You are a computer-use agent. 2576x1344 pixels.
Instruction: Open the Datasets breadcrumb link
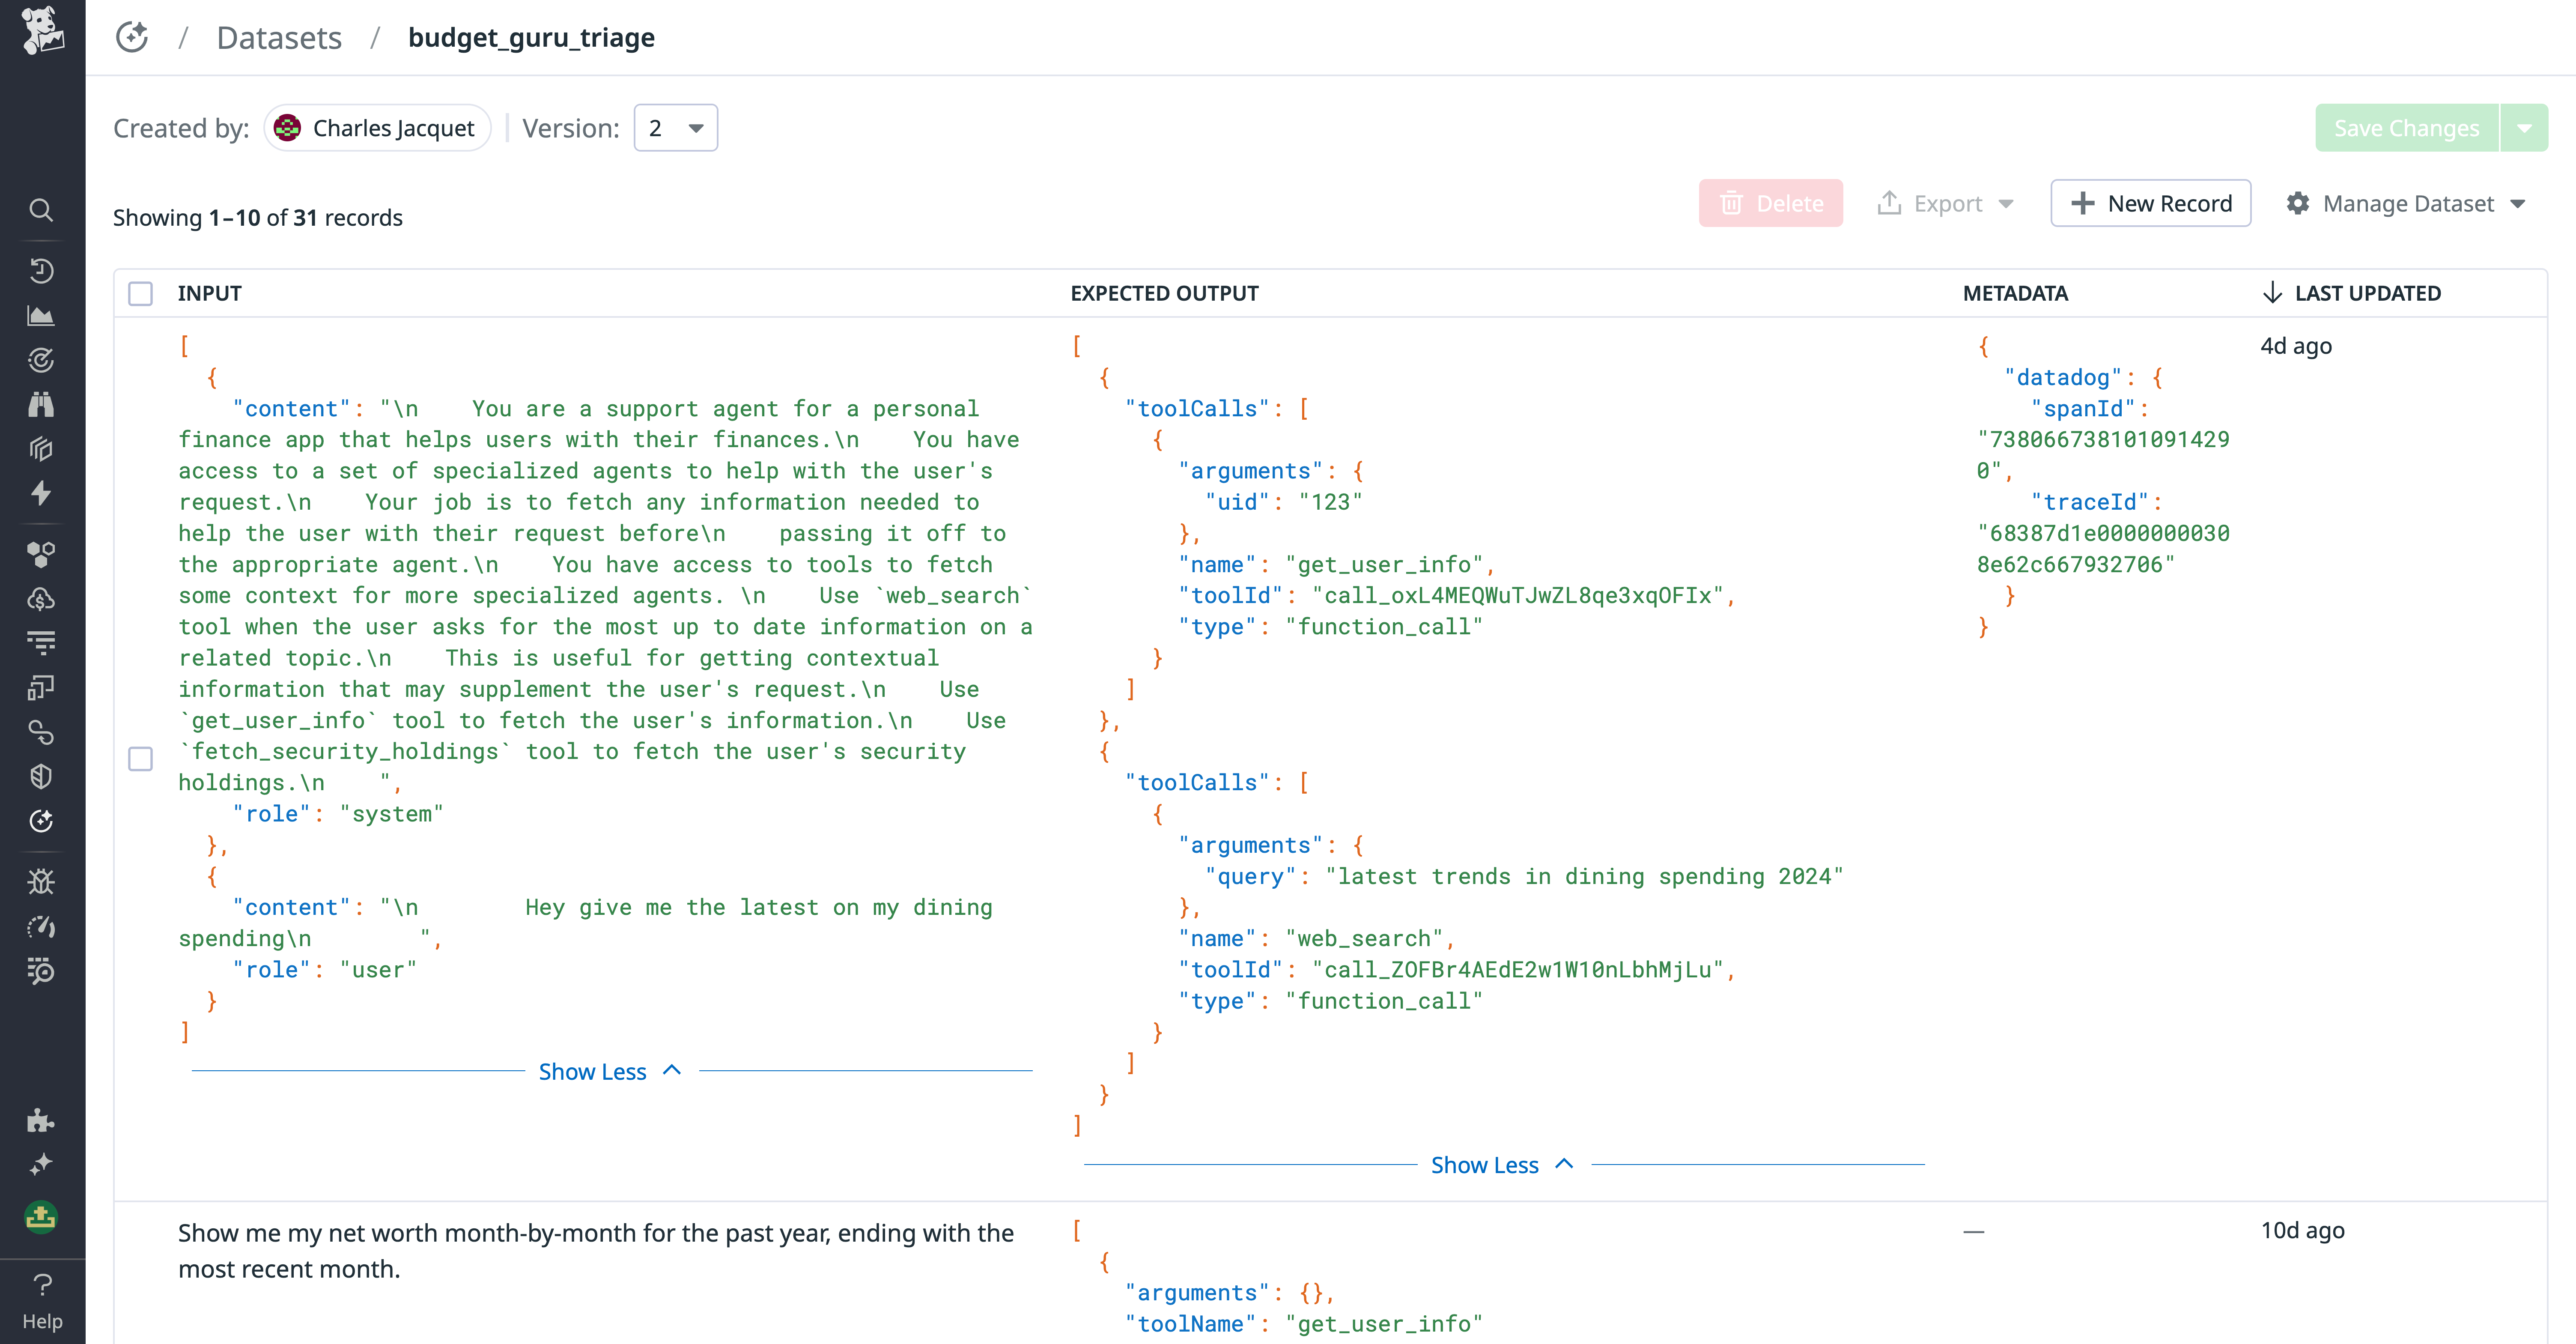279,37
